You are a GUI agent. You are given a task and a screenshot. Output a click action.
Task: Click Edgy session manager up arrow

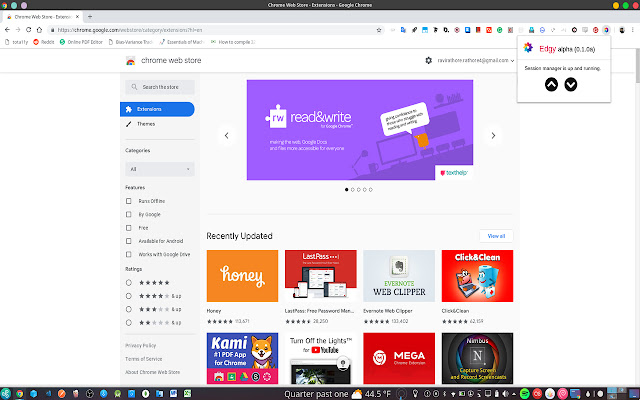click(x=551, y=84)
